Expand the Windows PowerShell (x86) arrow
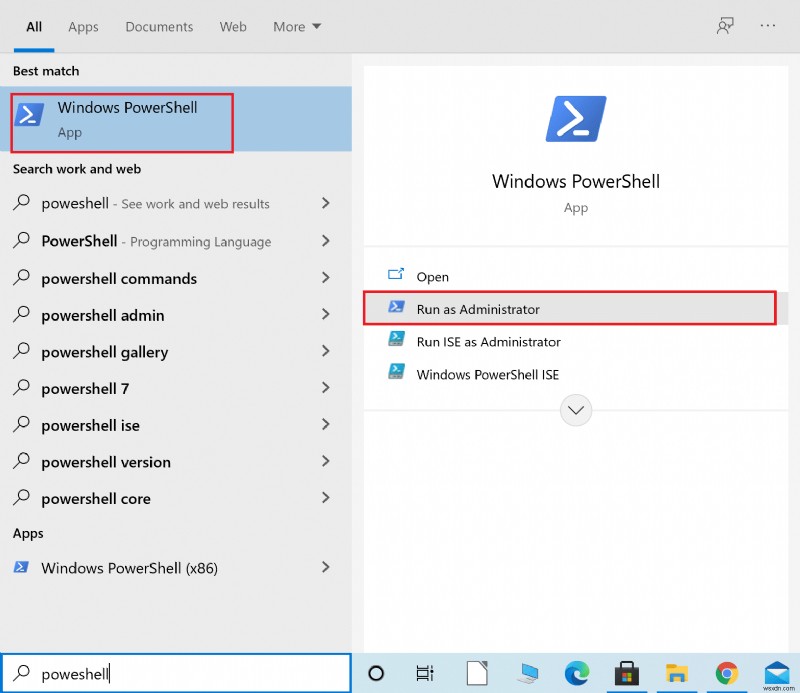 pos(326,567)
